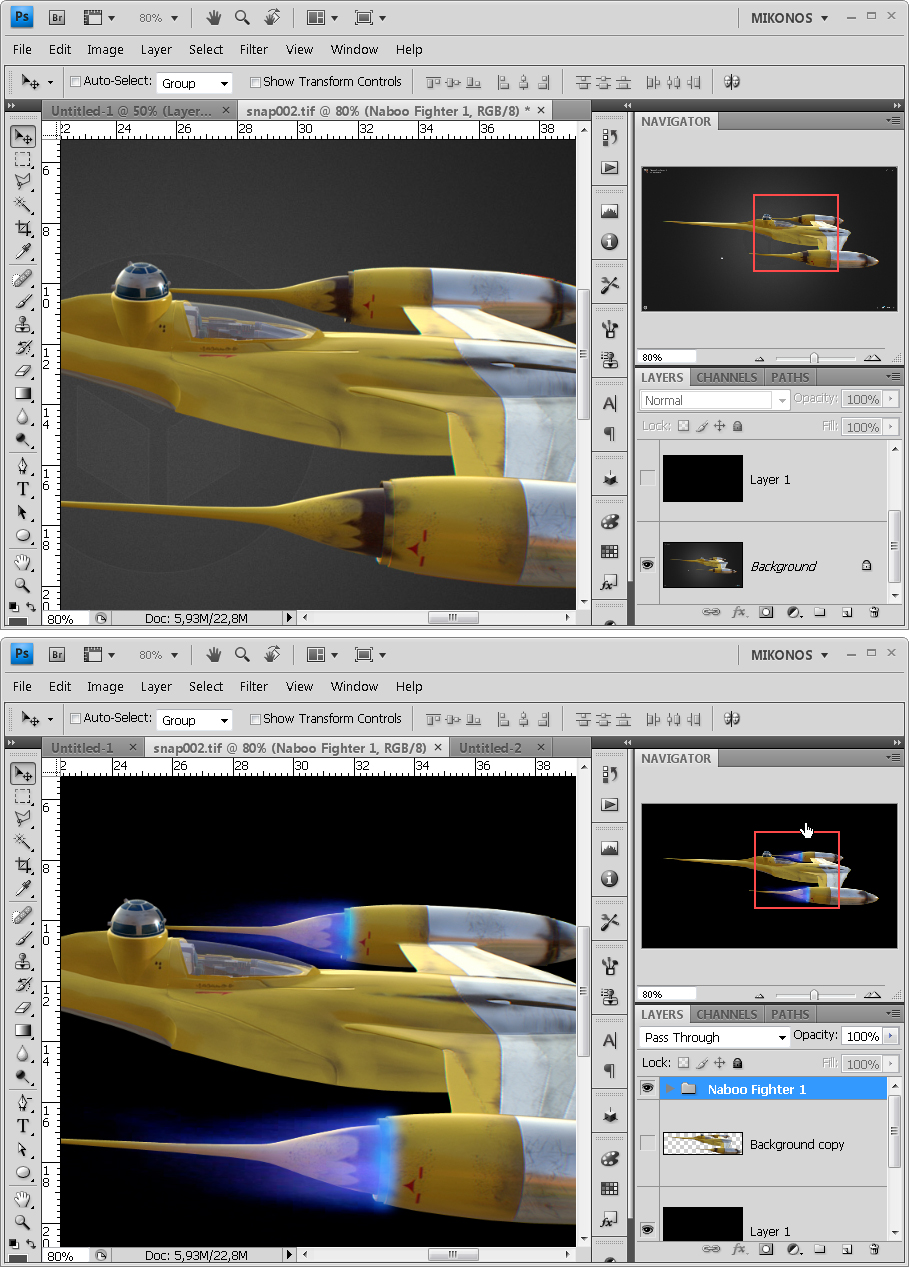Image resolution: width=909 pixels, height=1267 pixels.
Task: Select the Gradient tool in the lower window
Action: tap(23, 1031)
